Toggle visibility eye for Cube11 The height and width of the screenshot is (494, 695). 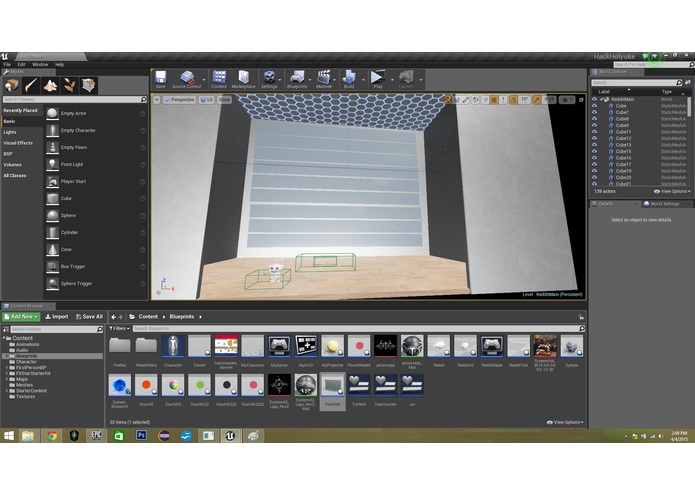pos(594,132)
